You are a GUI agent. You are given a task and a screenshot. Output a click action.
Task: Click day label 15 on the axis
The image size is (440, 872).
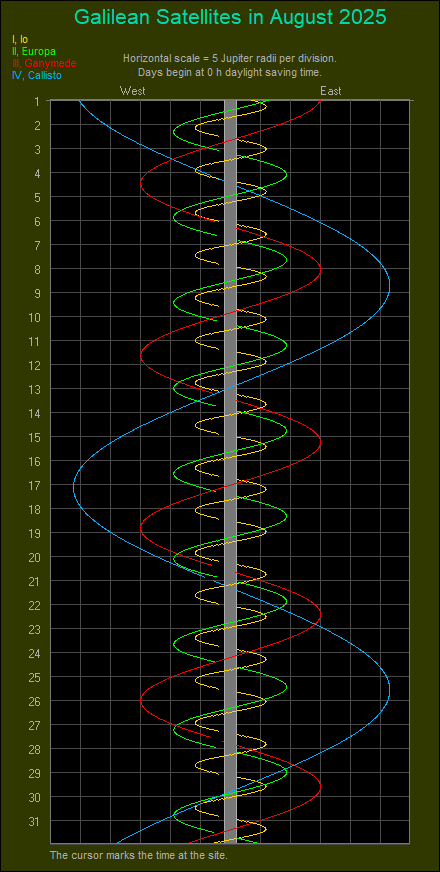(x=34, y=437)
